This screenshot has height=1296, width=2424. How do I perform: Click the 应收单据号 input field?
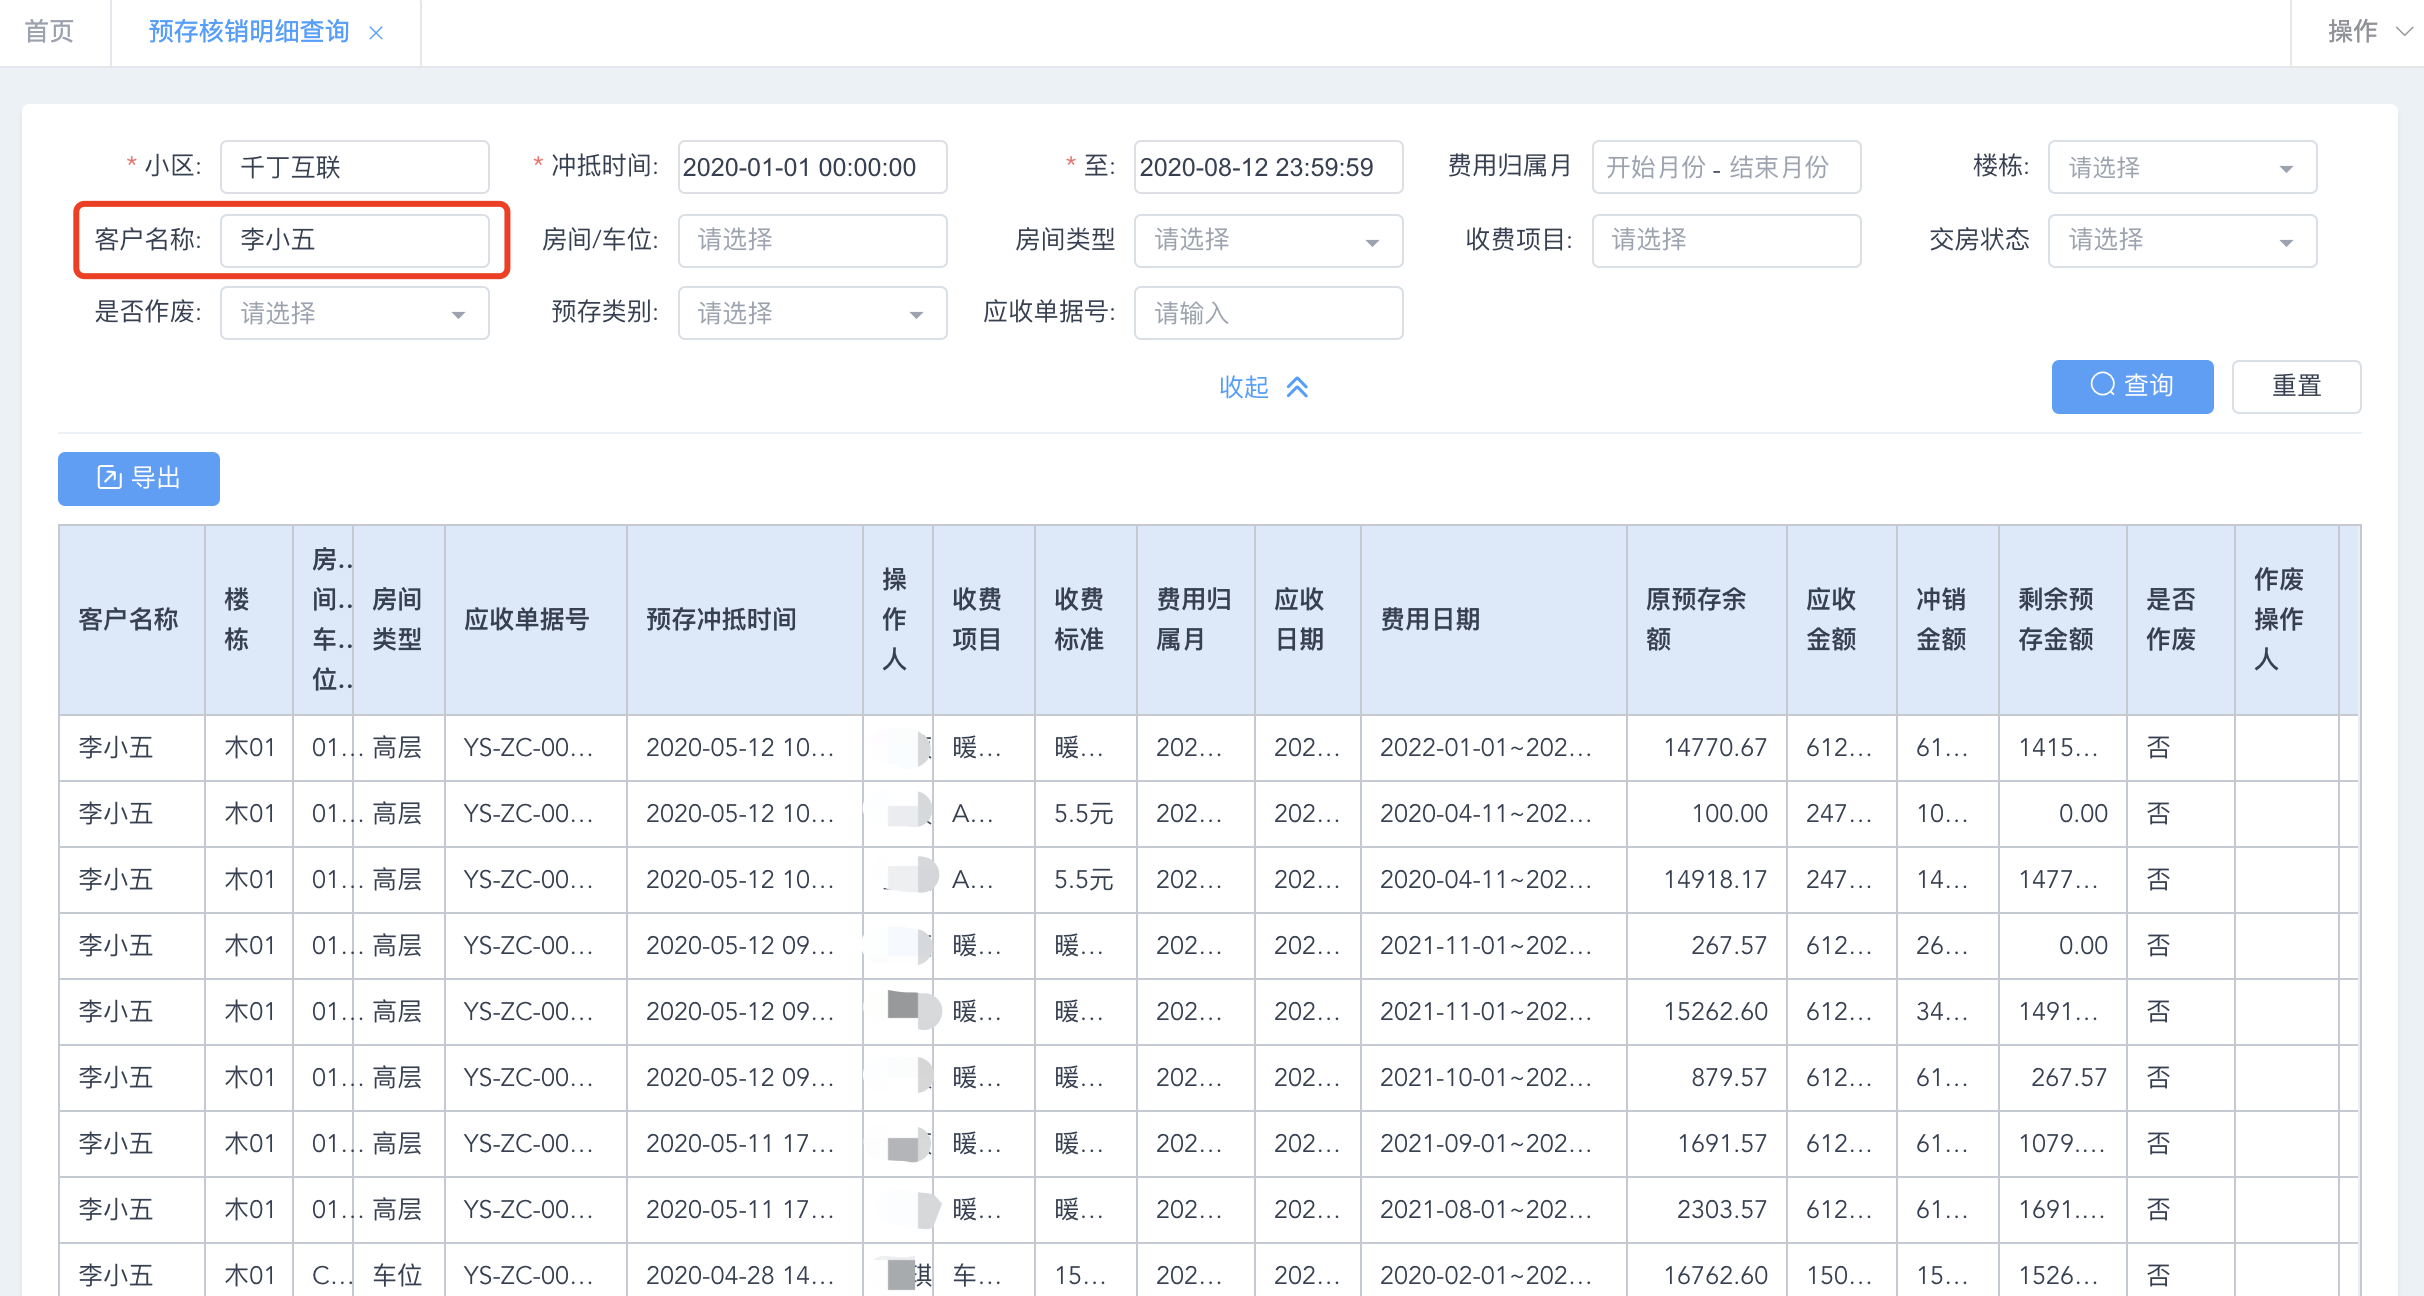1268,313
